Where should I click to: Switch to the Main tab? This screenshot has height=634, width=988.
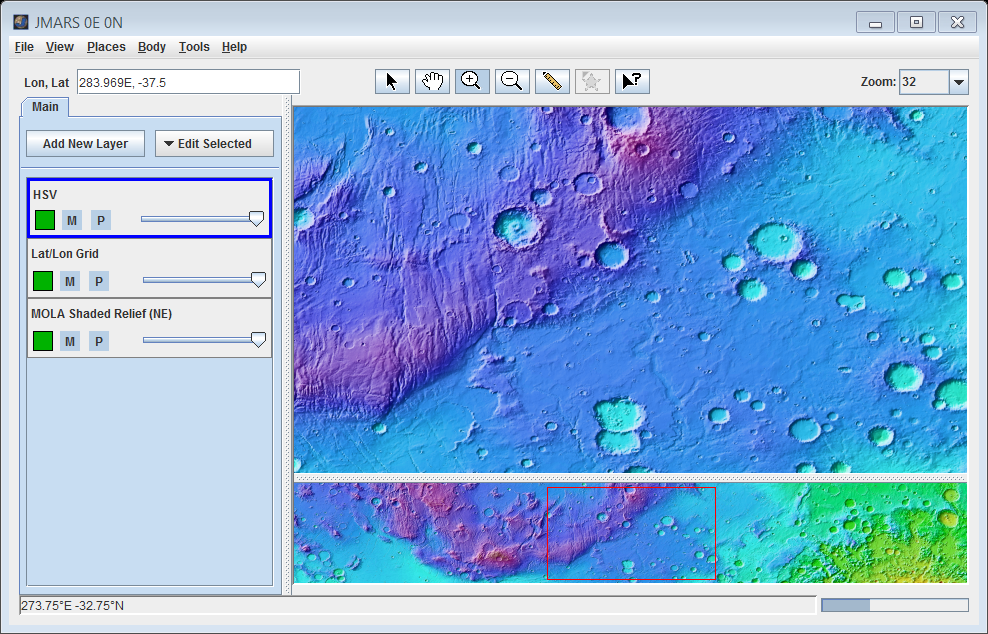[x=45, y=107]
